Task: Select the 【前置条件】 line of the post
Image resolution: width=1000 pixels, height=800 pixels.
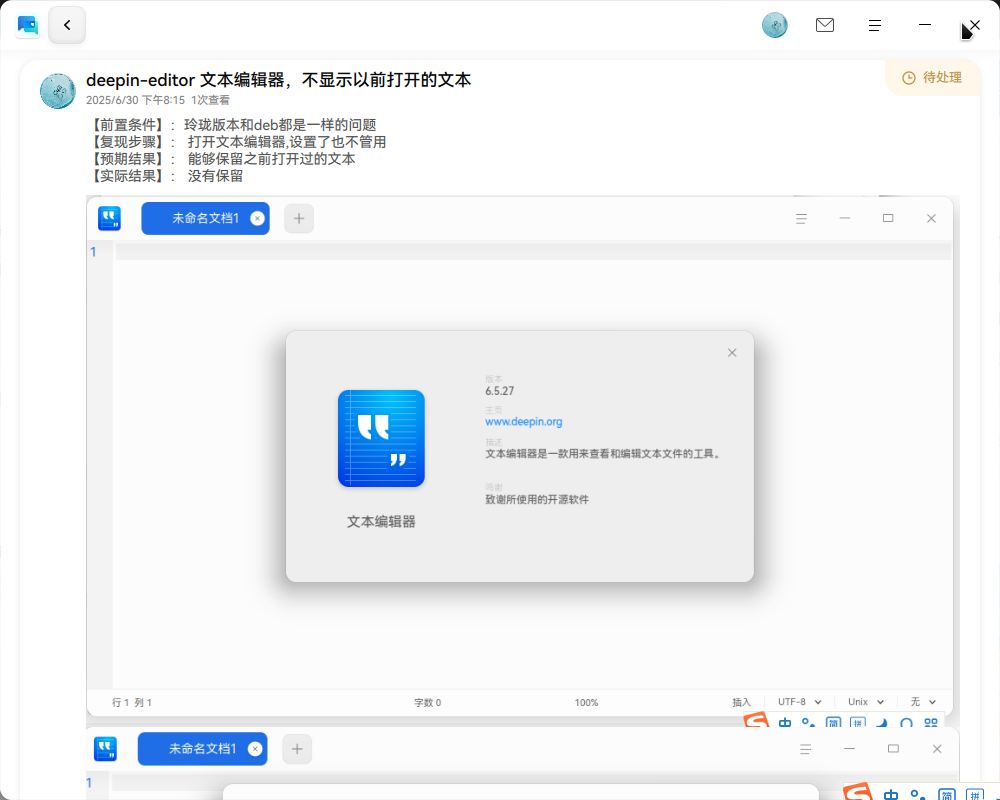Action: click(x=232, y=125)
